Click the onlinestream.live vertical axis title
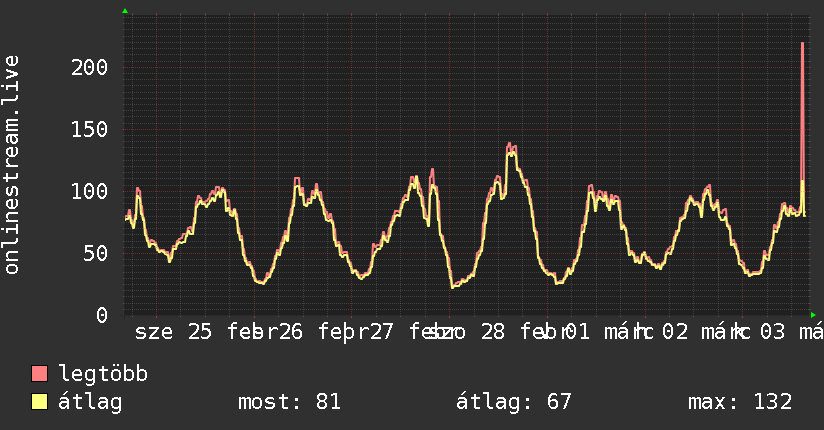This screenshot has width=824, height=430. 12,165
